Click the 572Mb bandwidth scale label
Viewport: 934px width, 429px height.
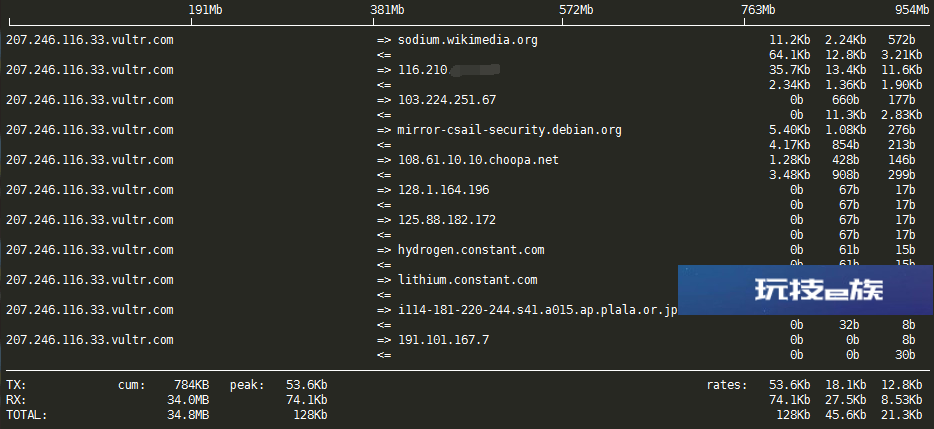click(x=577, y=10)
